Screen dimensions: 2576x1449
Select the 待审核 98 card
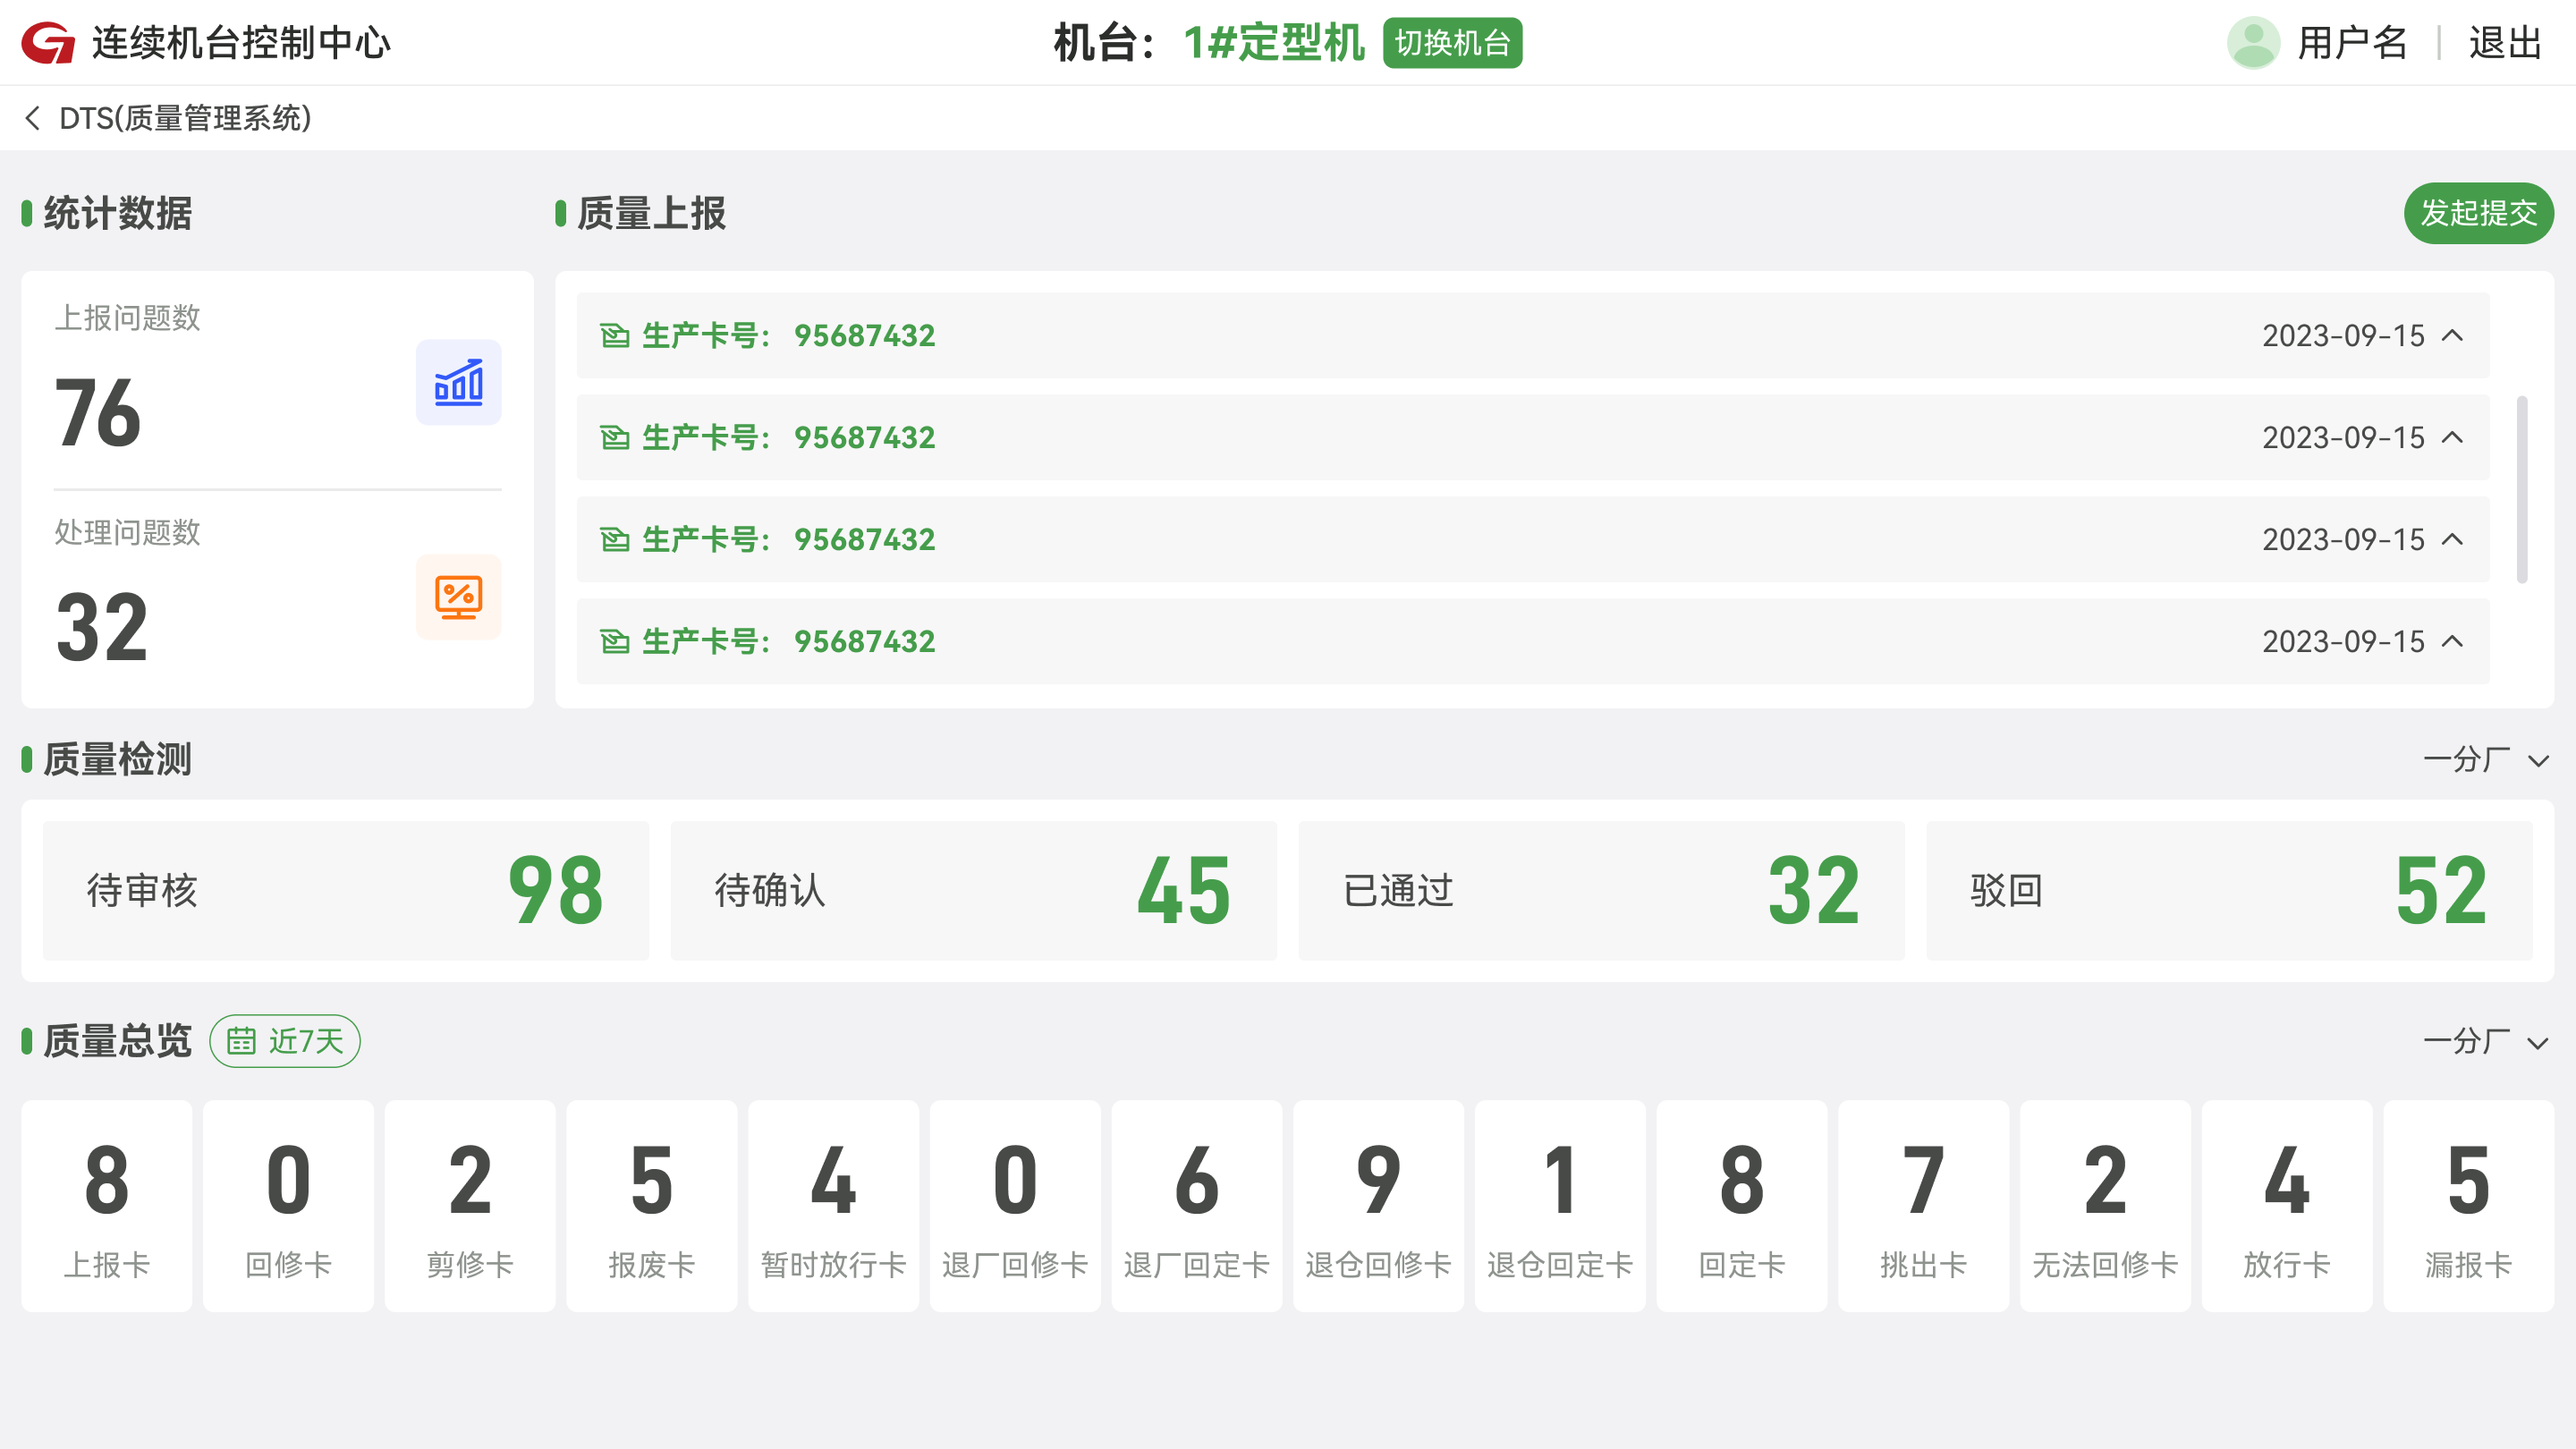coord(346,890)
